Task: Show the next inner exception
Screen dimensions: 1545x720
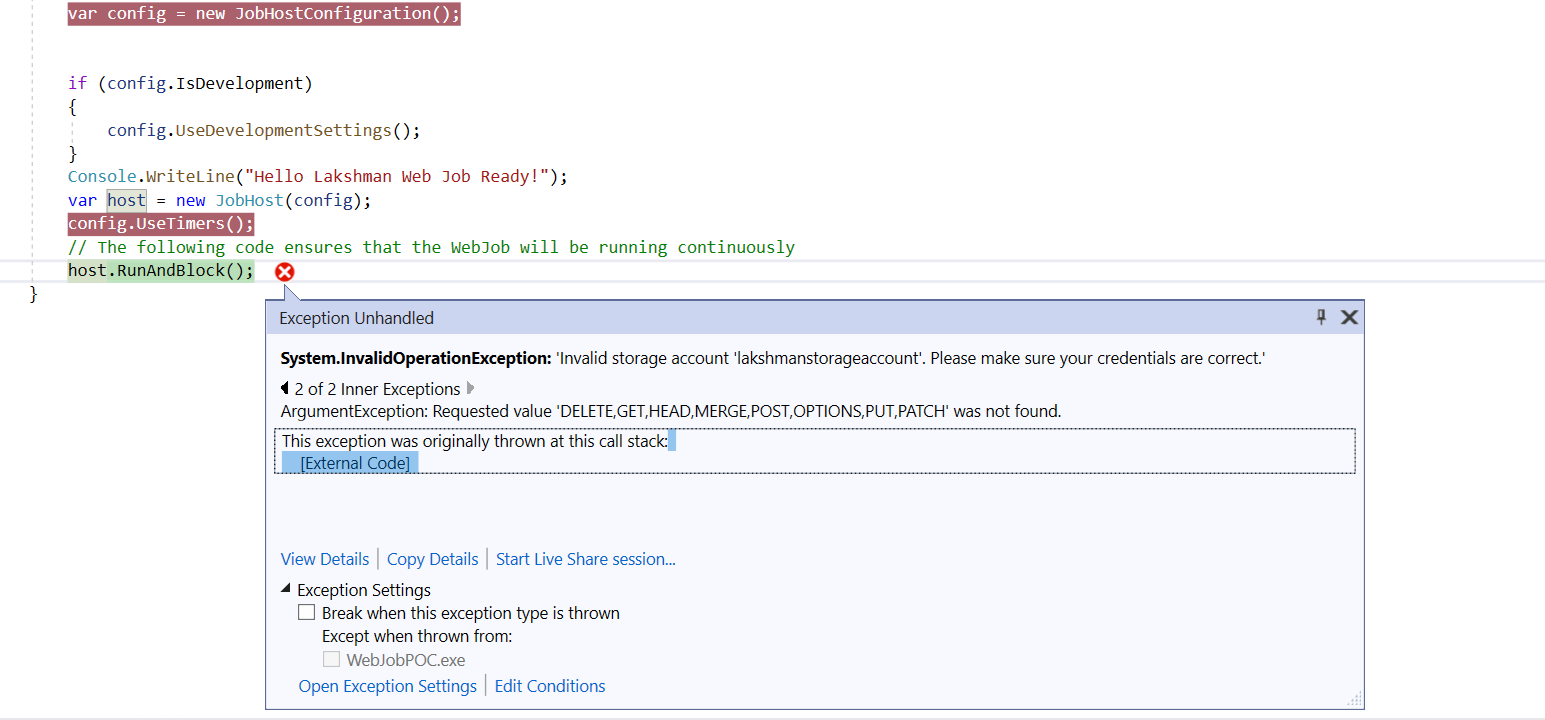Action: point(468,388)
